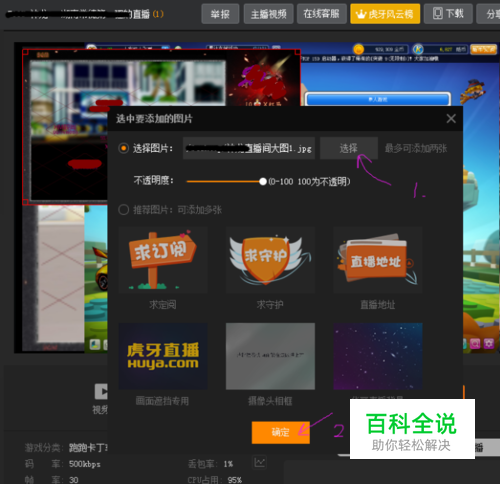
Task: Click the 摄像头相框 caption
Action: pos(270,401)
